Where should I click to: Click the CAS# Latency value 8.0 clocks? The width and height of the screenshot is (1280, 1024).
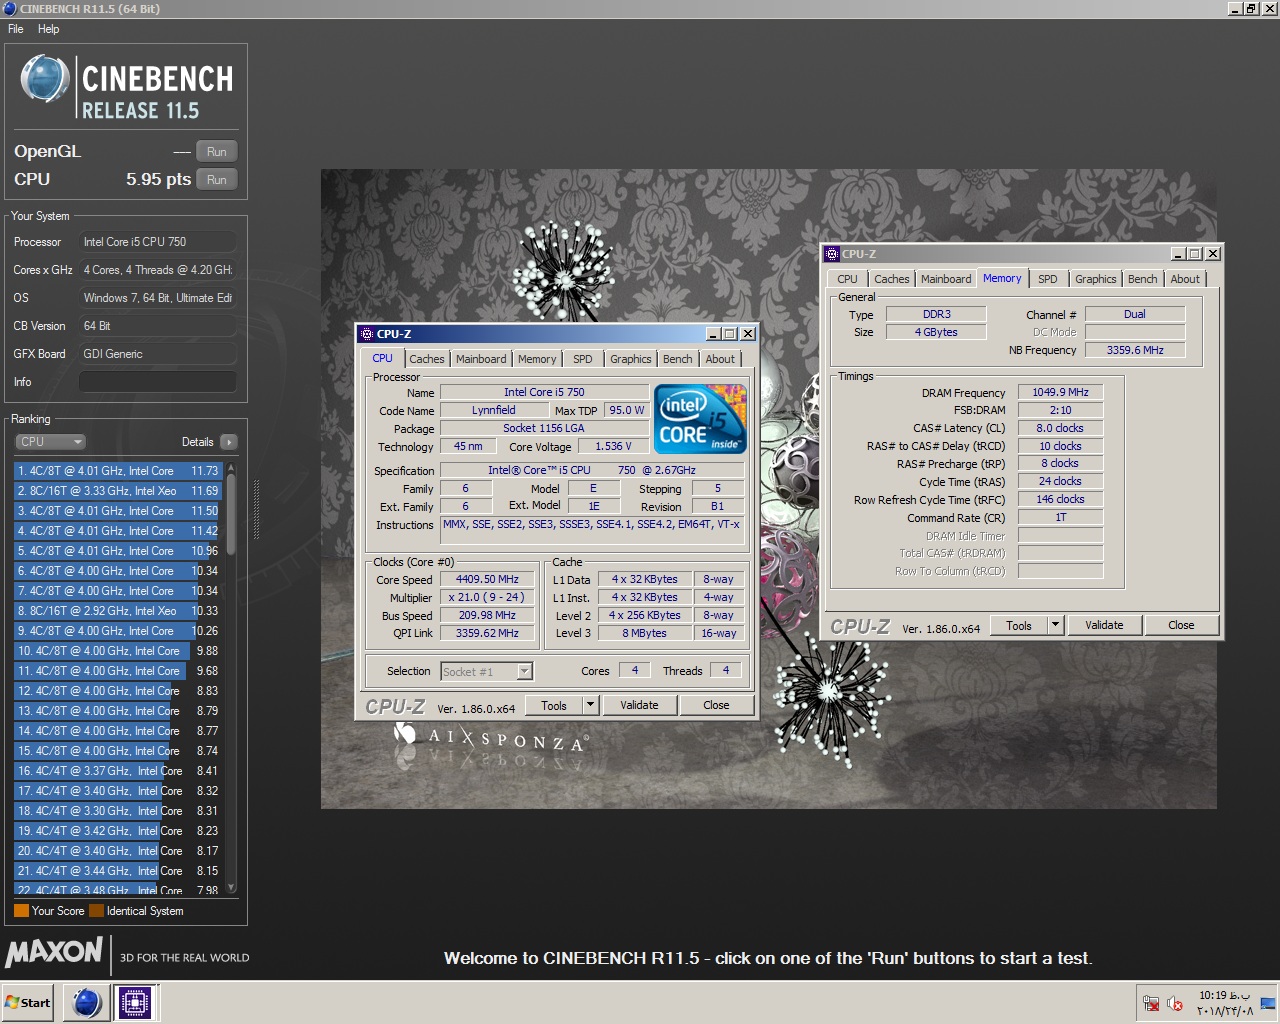tap(1060, 428)
